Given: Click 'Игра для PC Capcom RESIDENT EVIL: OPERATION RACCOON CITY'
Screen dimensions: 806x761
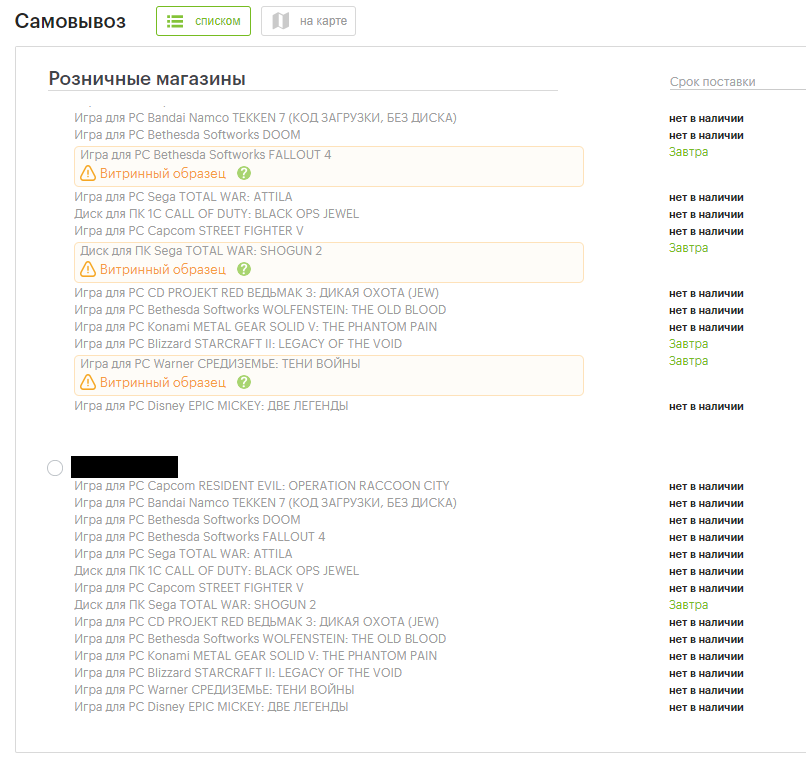Looking at the screenshot, I should [262, 486].
